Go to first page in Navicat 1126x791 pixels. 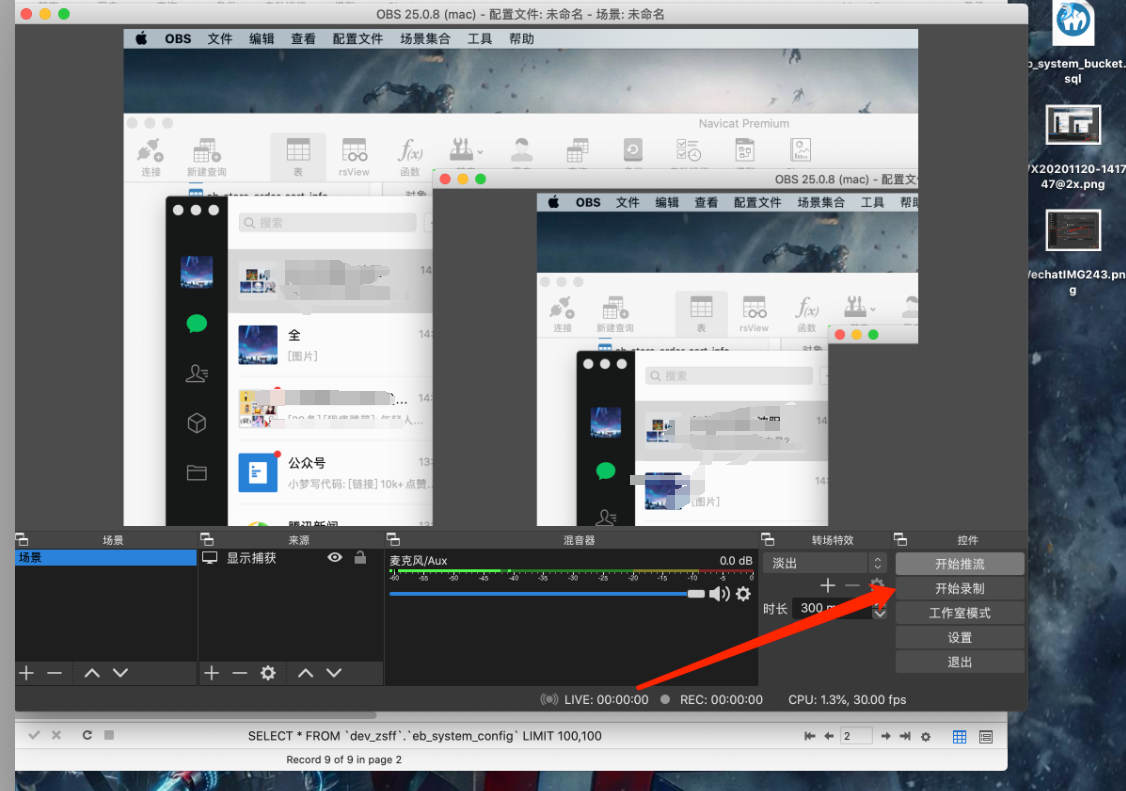click(810, 736)
